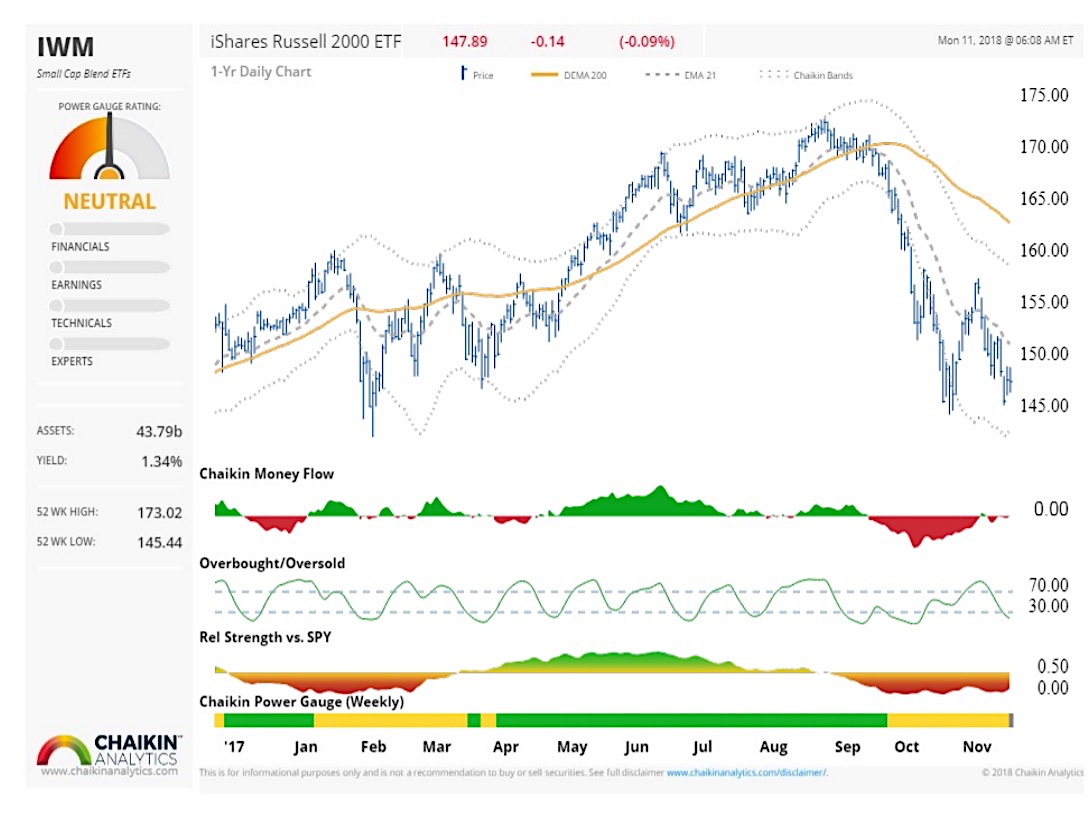This screenshot has width=1091, height=822.
Task: Click the Sep label on the time axis
Action: pyautogui.click(x=847, y=748)
